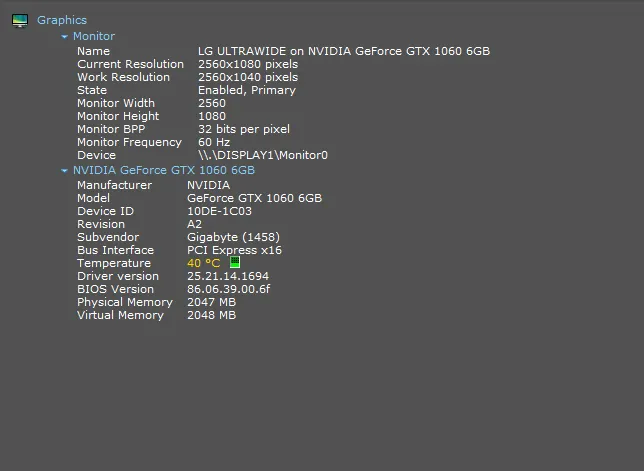644x471 pixels.
Task: Click the 'Monitor BPP' label
Action: [x=111, y=129]
